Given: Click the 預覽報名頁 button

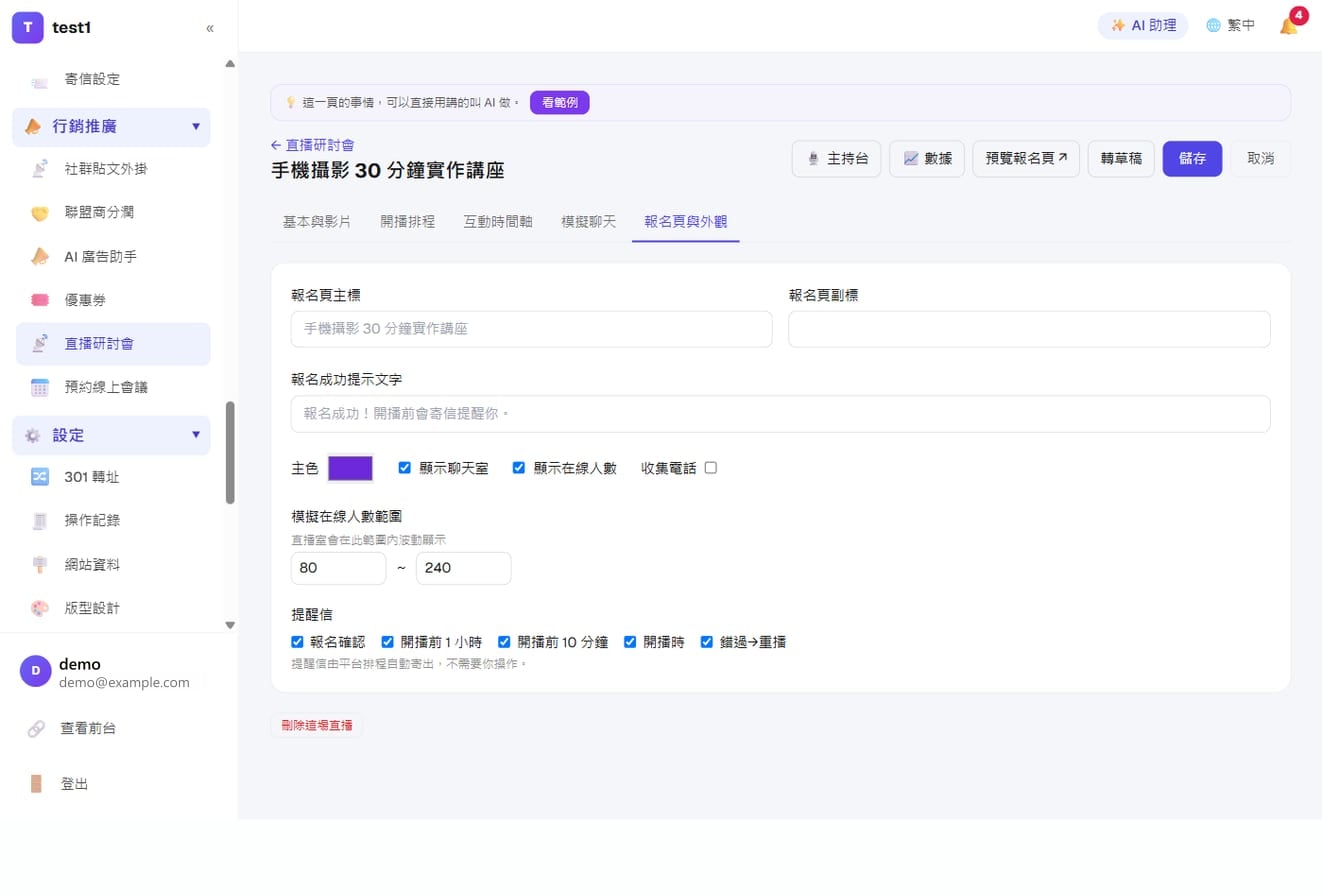Looking at the screenshot, I should point(1026,159).
